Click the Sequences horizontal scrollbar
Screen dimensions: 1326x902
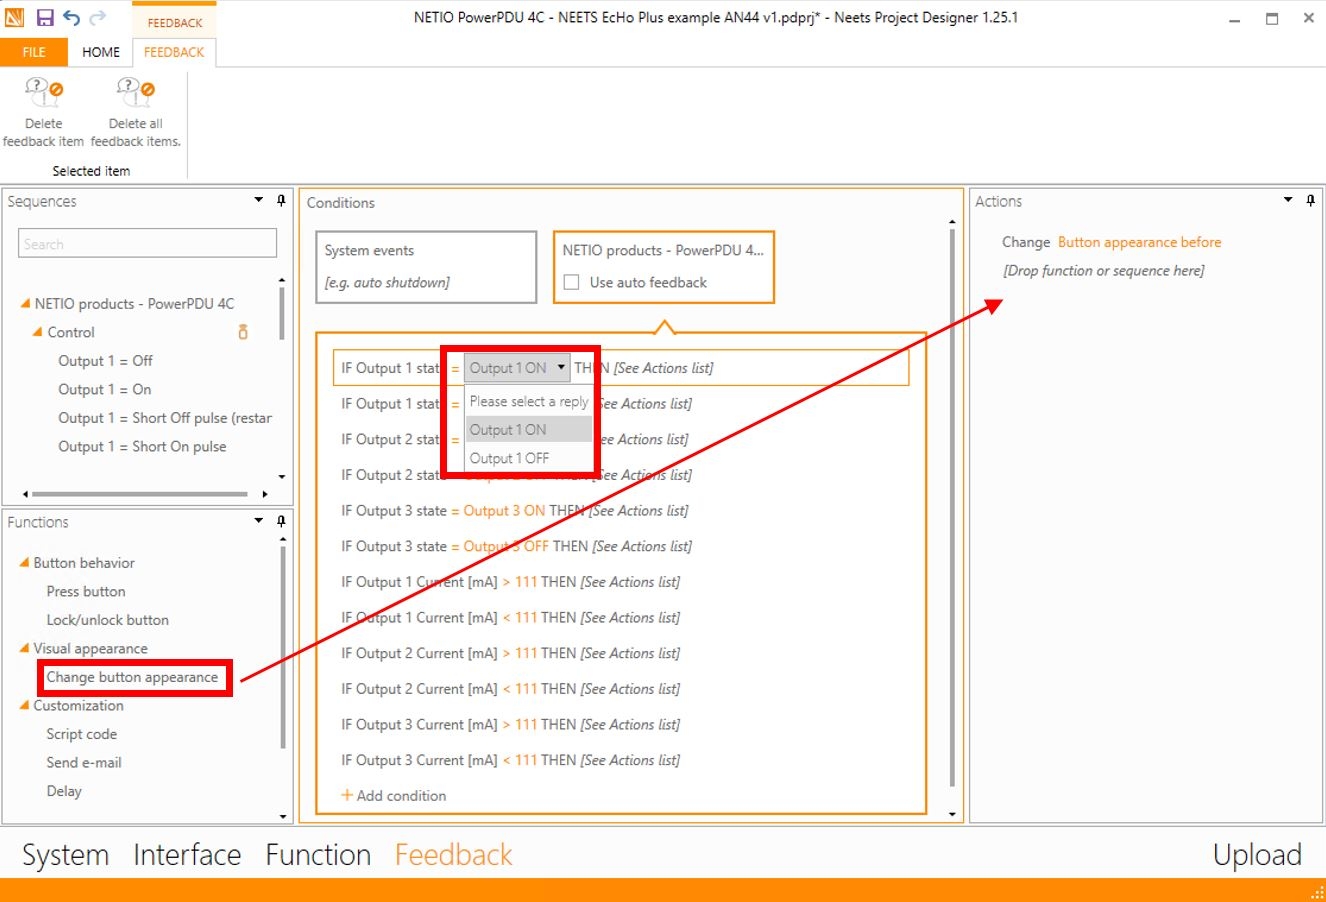139,494
